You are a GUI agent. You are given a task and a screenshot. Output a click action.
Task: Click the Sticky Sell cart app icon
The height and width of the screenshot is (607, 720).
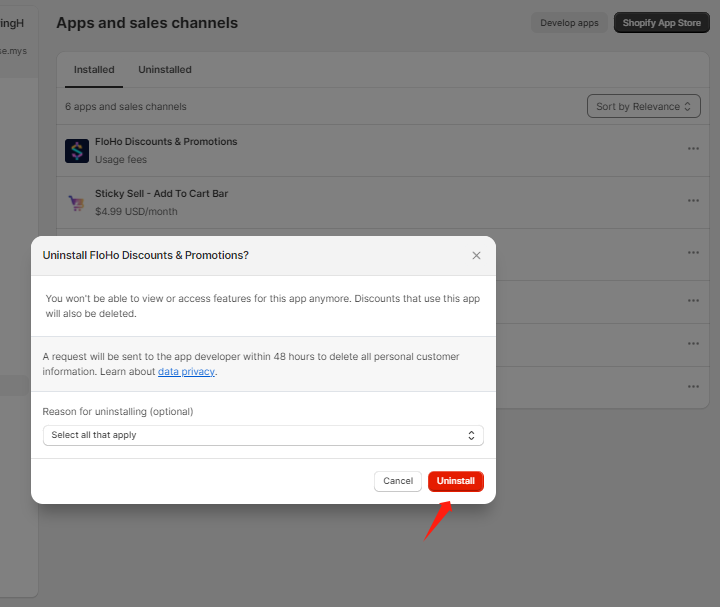(77, 202)
